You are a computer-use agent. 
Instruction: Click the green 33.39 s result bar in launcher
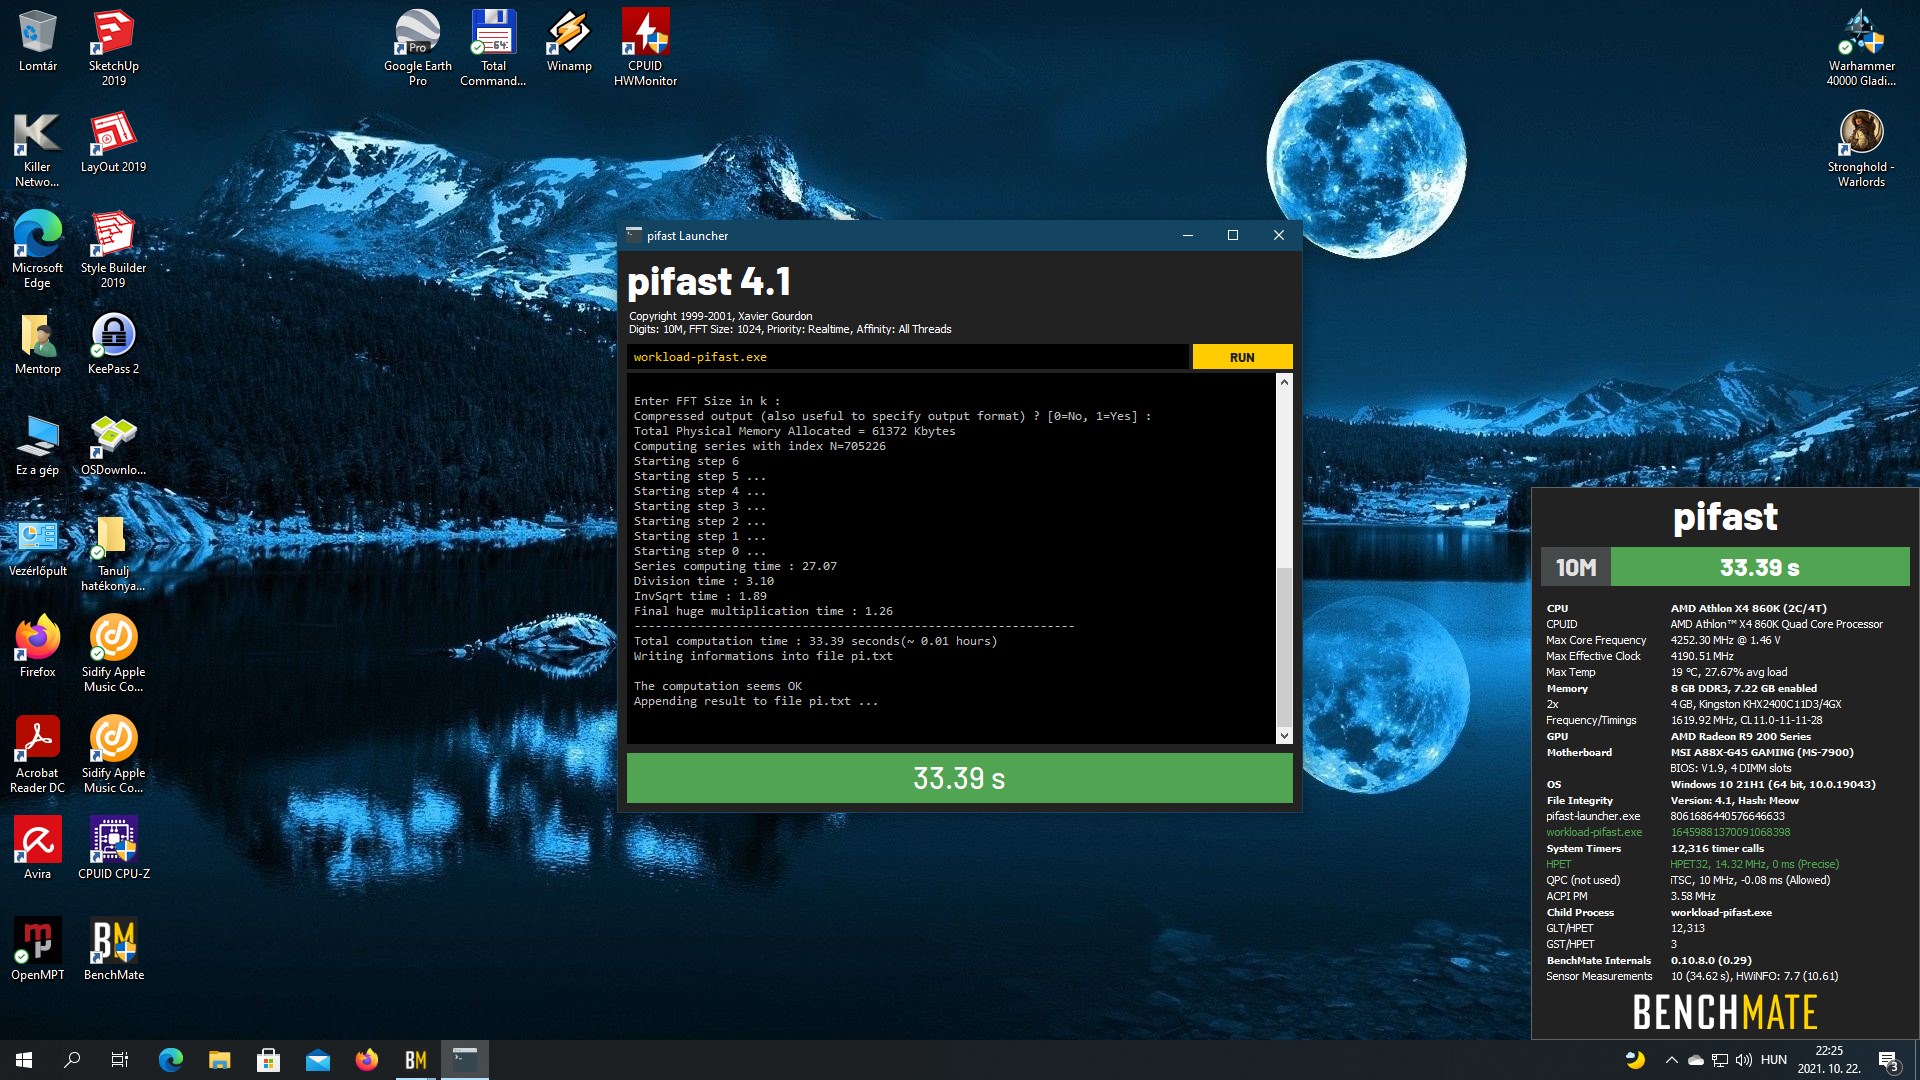[x=959, y=778]
